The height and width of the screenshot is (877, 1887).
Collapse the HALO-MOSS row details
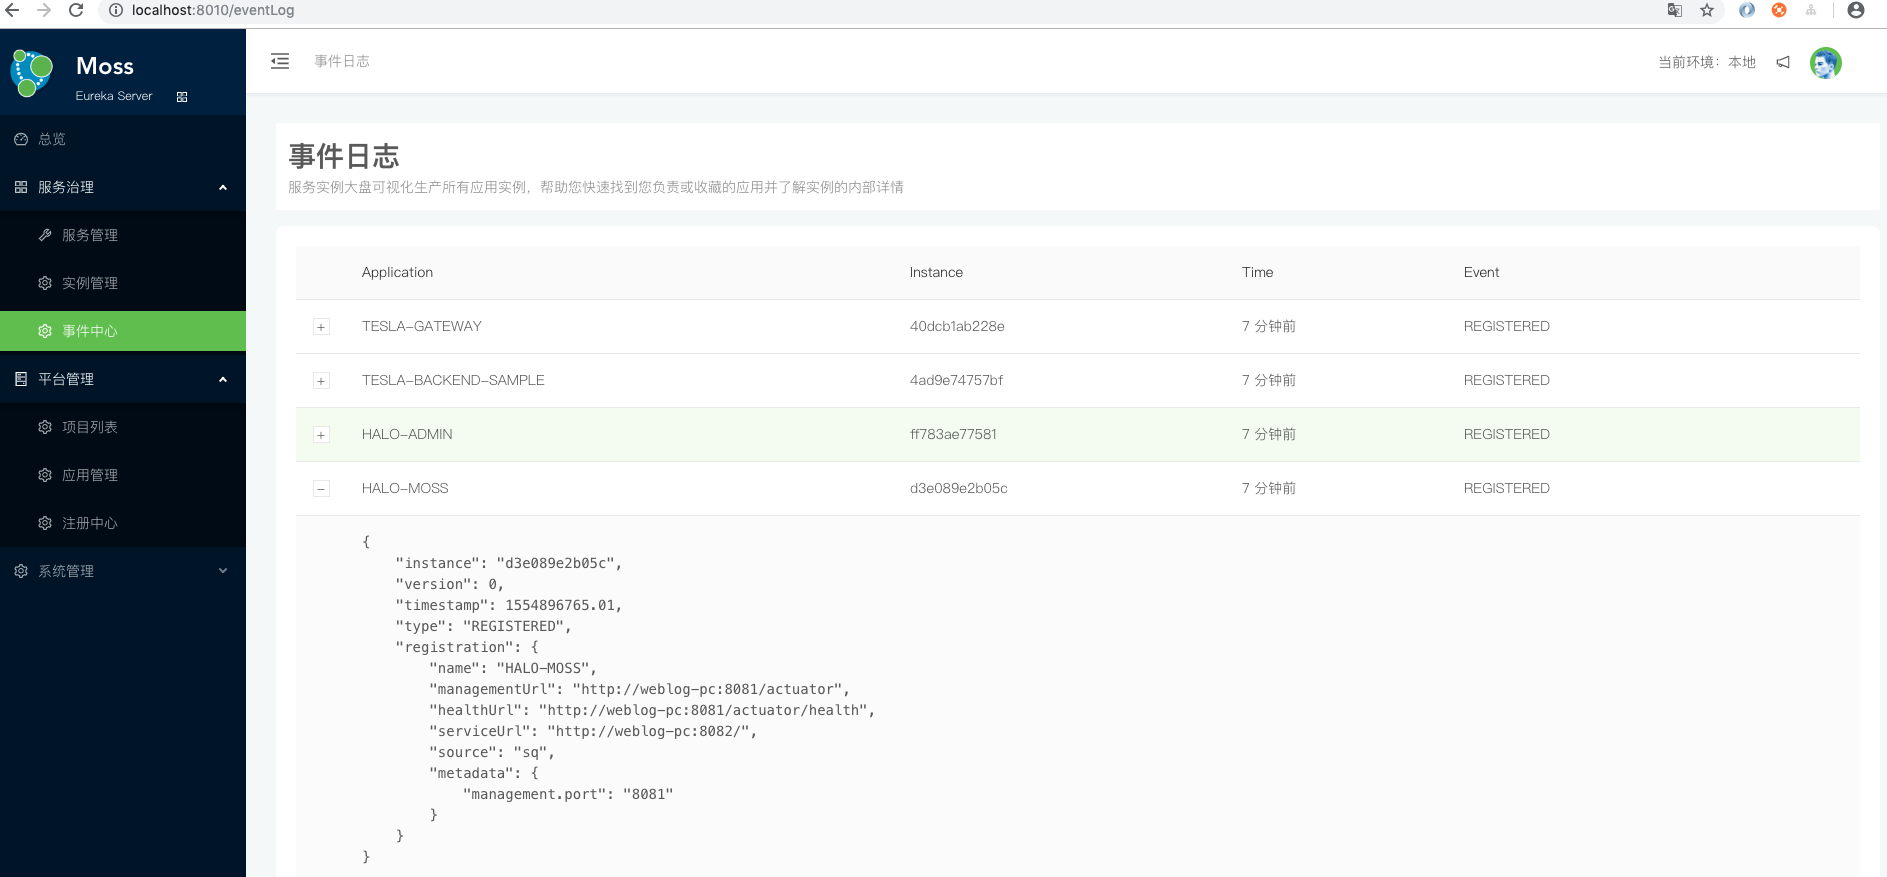point(321,489)
